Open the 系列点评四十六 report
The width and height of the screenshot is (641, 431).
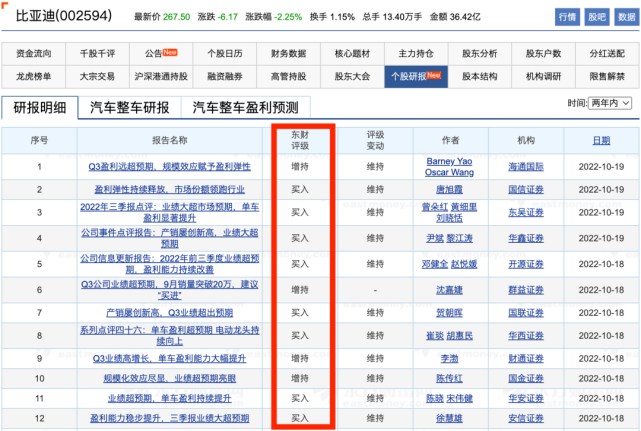170,336
